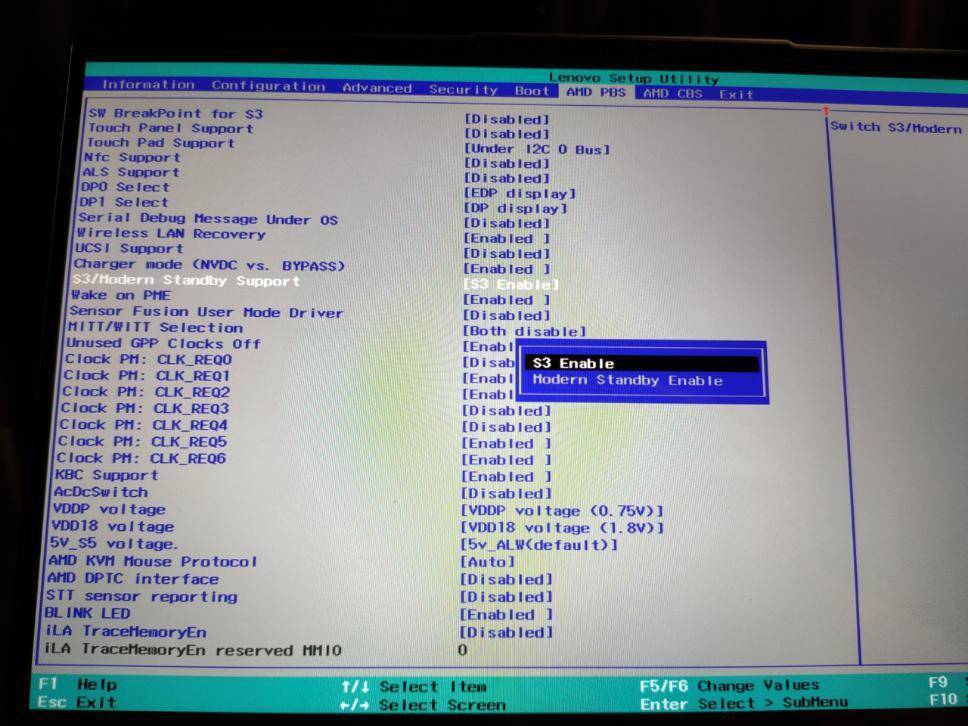Select the Charger mode (NVDC vs. BYPASS) label

click(209, 265)
